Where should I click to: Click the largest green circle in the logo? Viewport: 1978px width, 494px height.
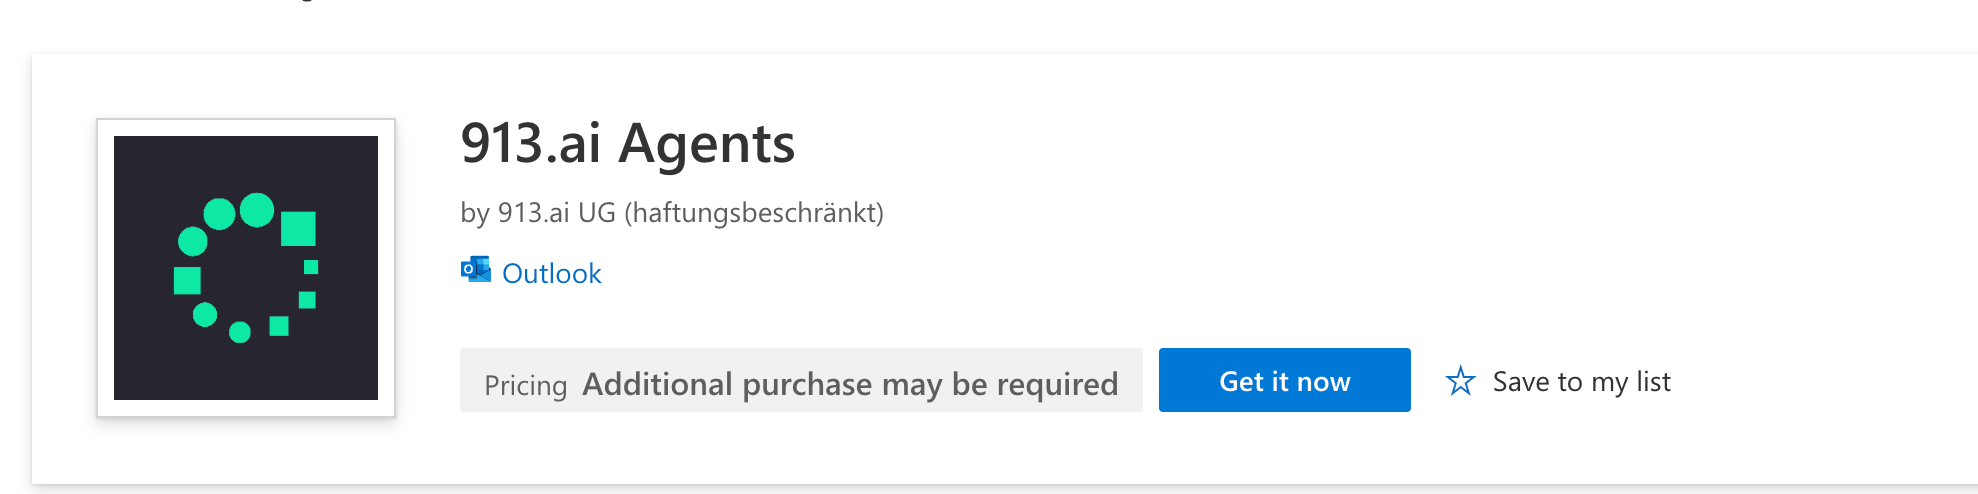point(257,210)
